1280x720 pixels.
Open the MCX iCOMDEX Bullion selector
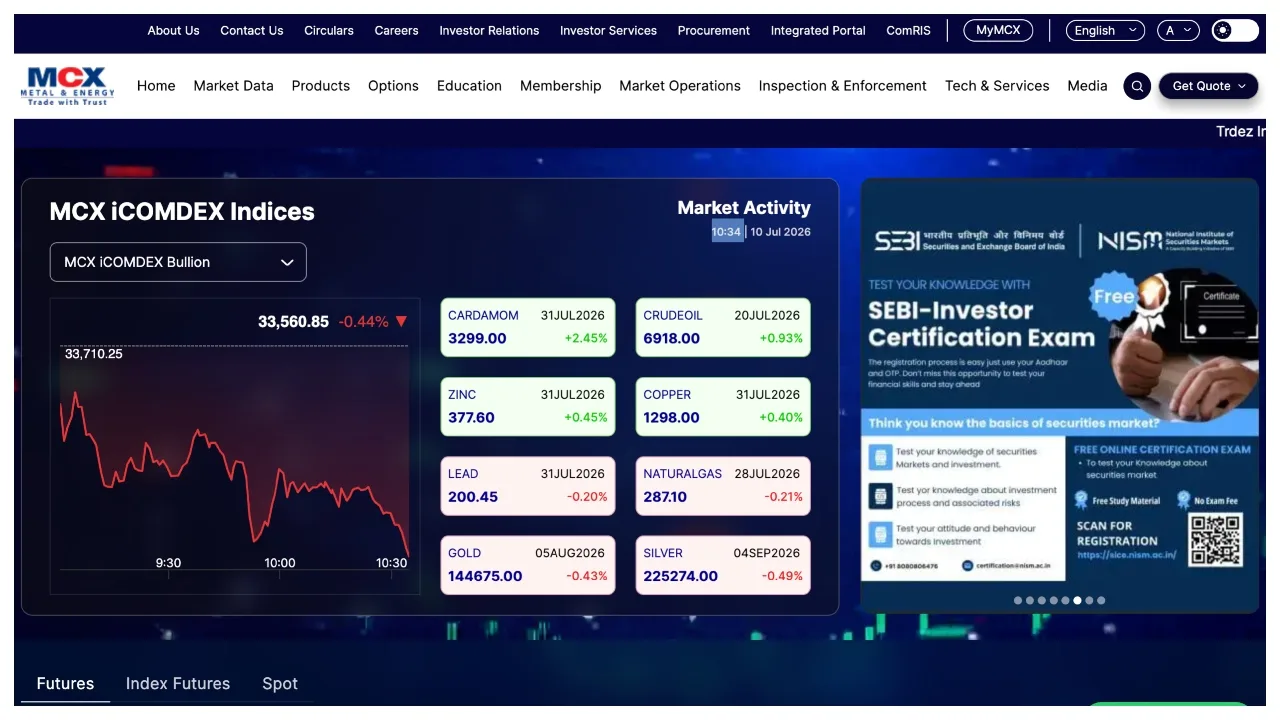coord(178,262)
